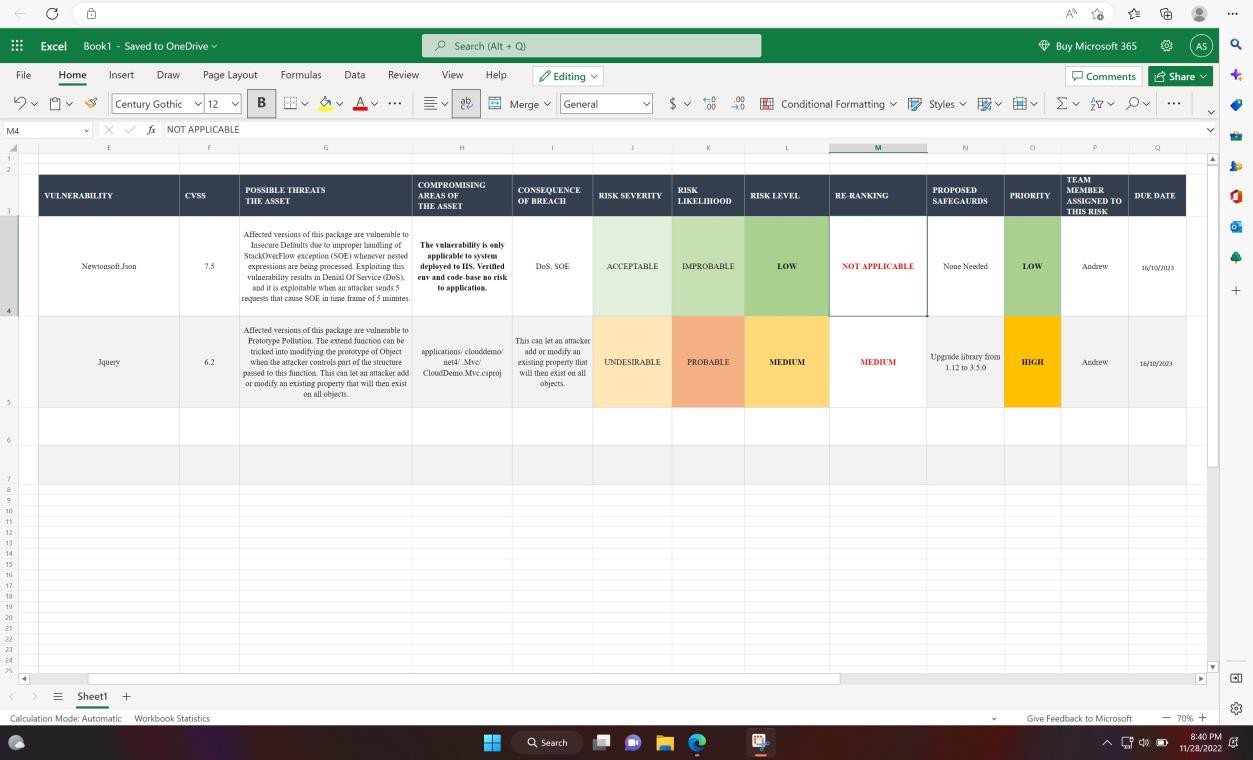Image resolution: width=1253 pixels, height=760 pixels.
Task: Select the Accounting Number Format dollar icon
Action: point(670,103)
